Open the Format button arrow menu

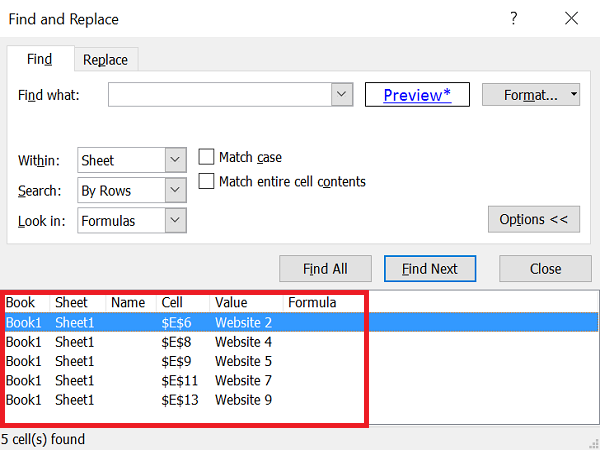click(574, 95)
